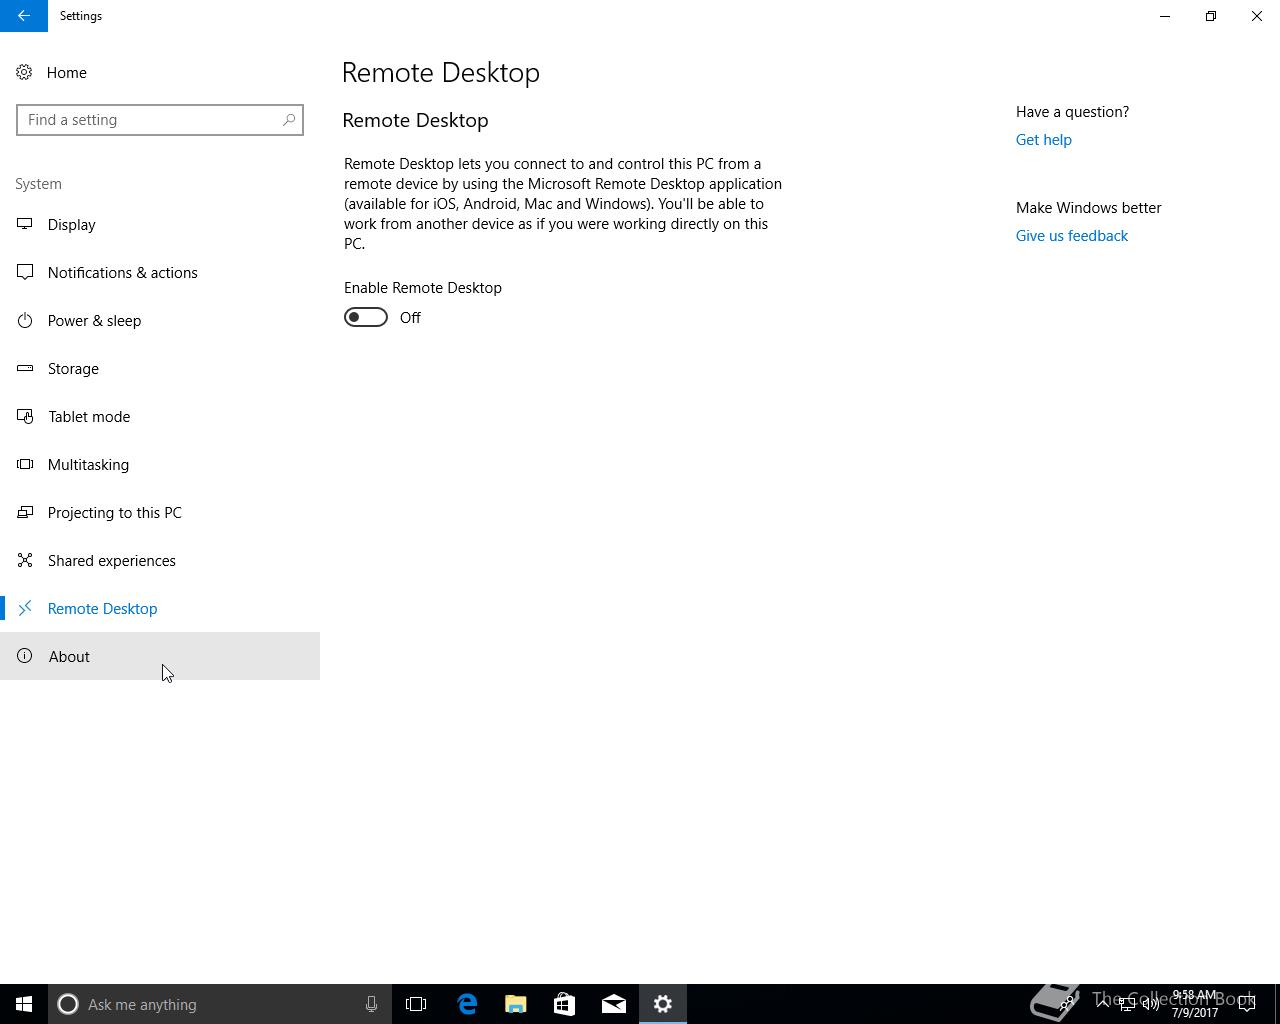The height and width of the screenshot is (1024, 1280).
Task: Click the Get help link
Action: click(x=1043, y=140)
